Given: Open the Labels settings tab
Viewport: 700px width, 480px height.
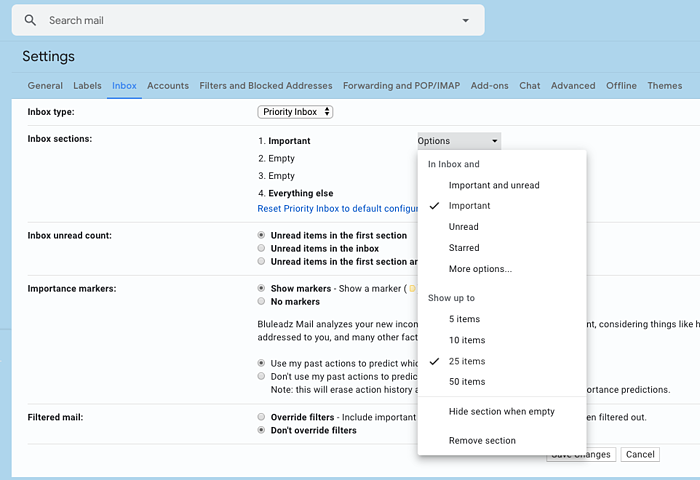Looking at the screenshot, I should (x=87, y=86).
